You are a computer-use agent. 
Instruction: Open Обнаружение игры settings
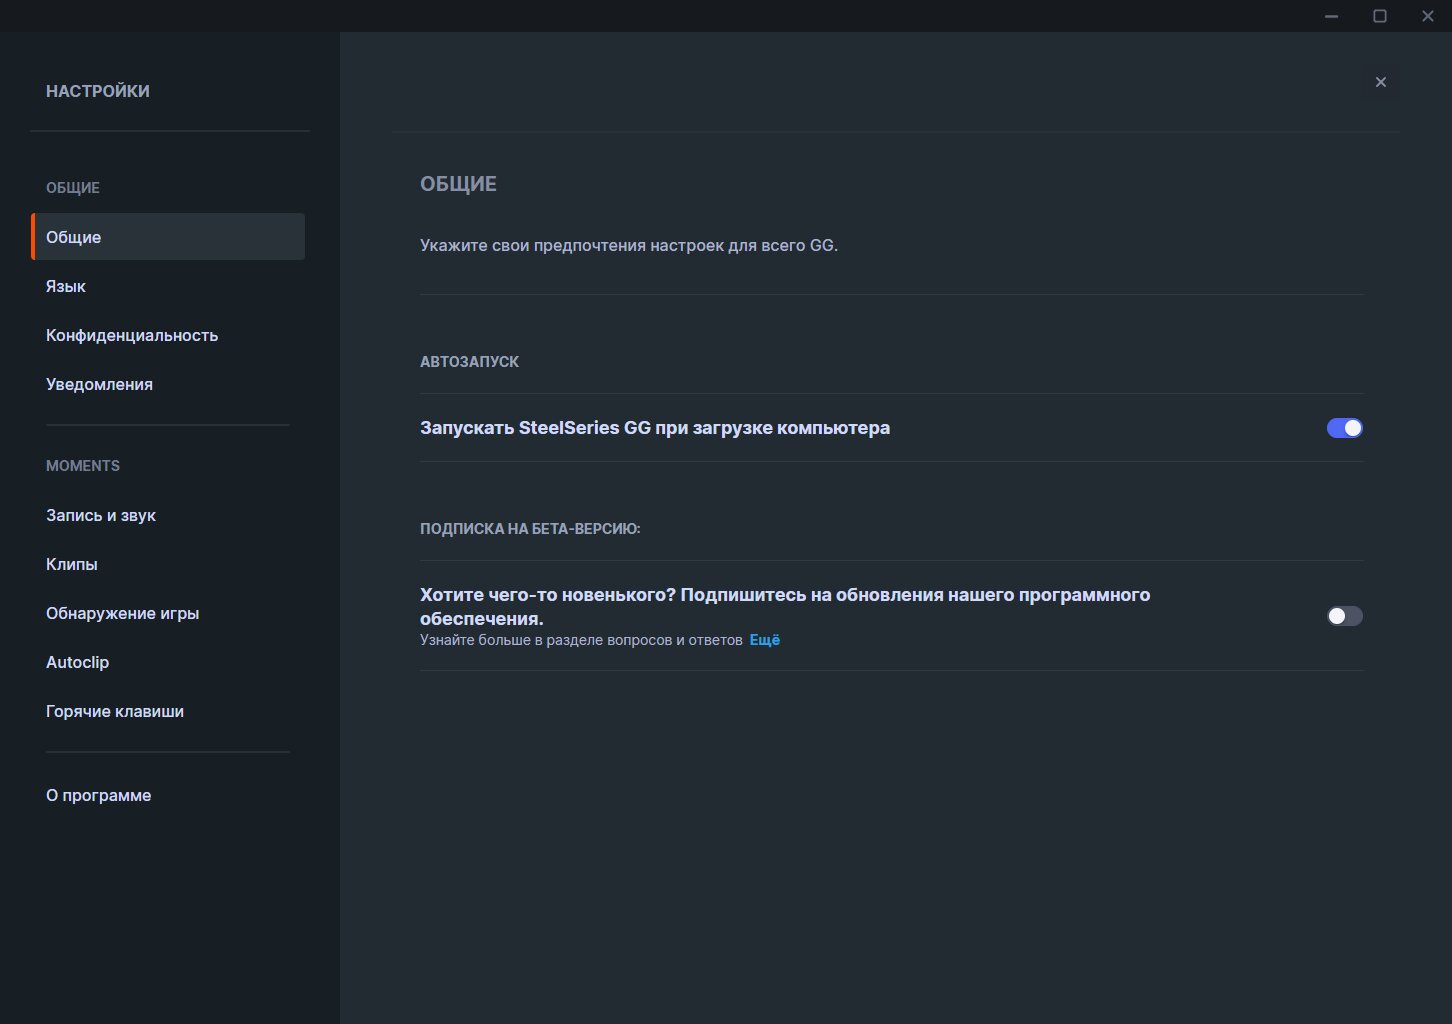tap(122, 613)
